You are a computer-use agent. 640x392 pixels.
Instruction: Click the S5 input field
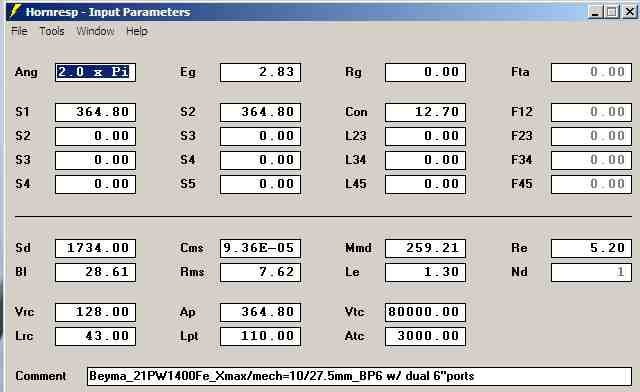260,185
